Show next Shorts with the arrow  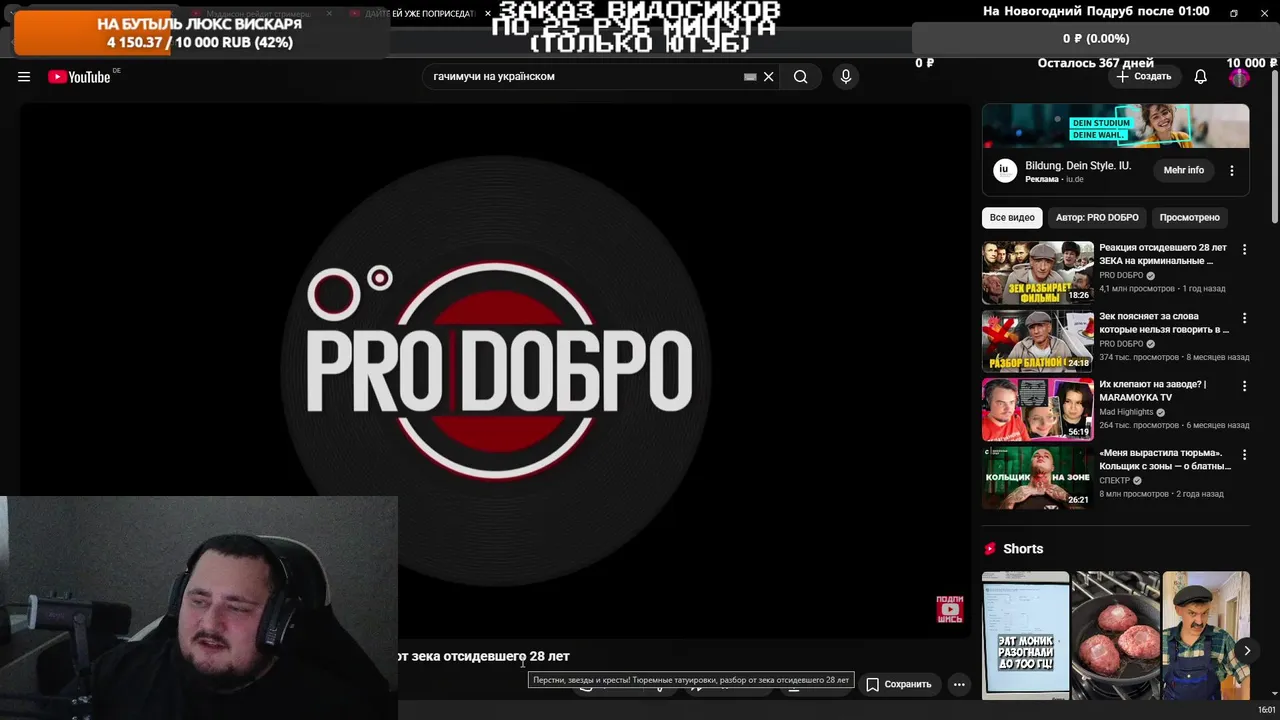1247,650
